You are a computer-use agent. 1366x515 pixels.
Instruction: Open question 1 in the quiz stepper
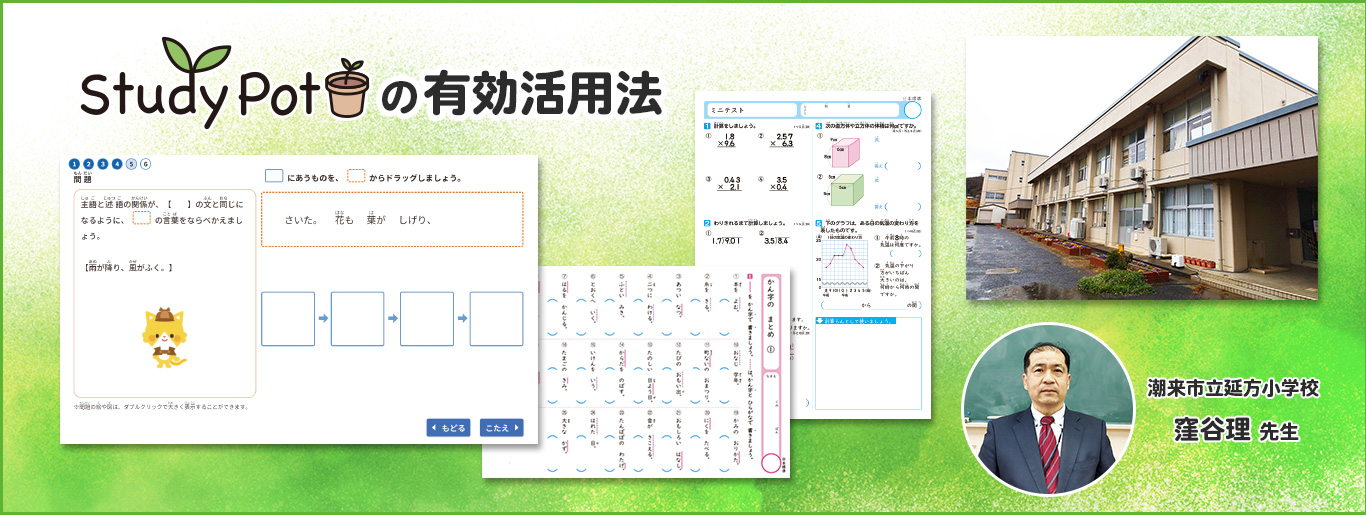(74, 164)
